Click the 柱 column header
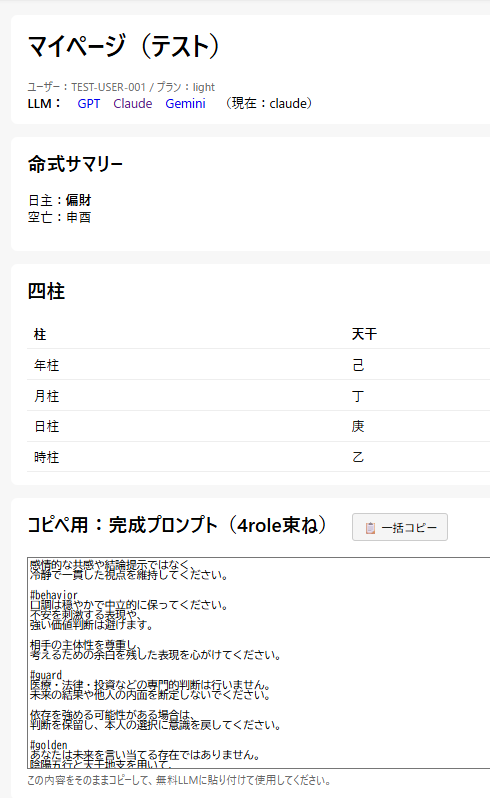This screenshot has height=798, width=490. click(x=40, y=334)
